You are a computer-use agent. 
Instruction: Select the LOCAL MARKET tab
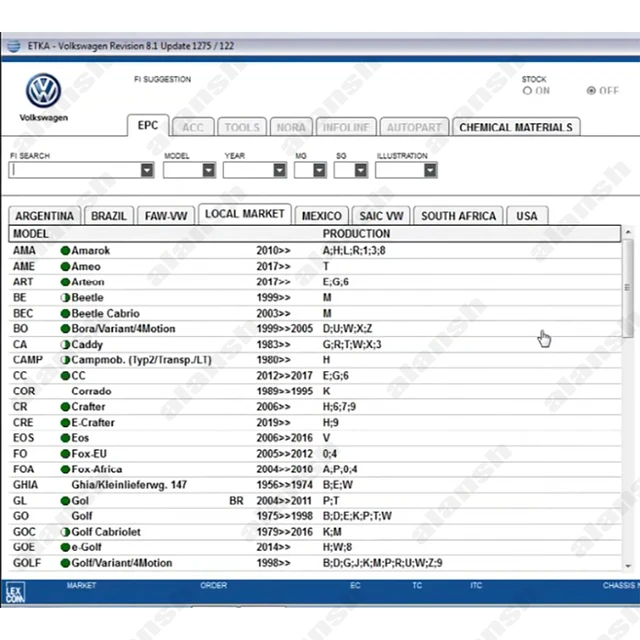(244, 214)
